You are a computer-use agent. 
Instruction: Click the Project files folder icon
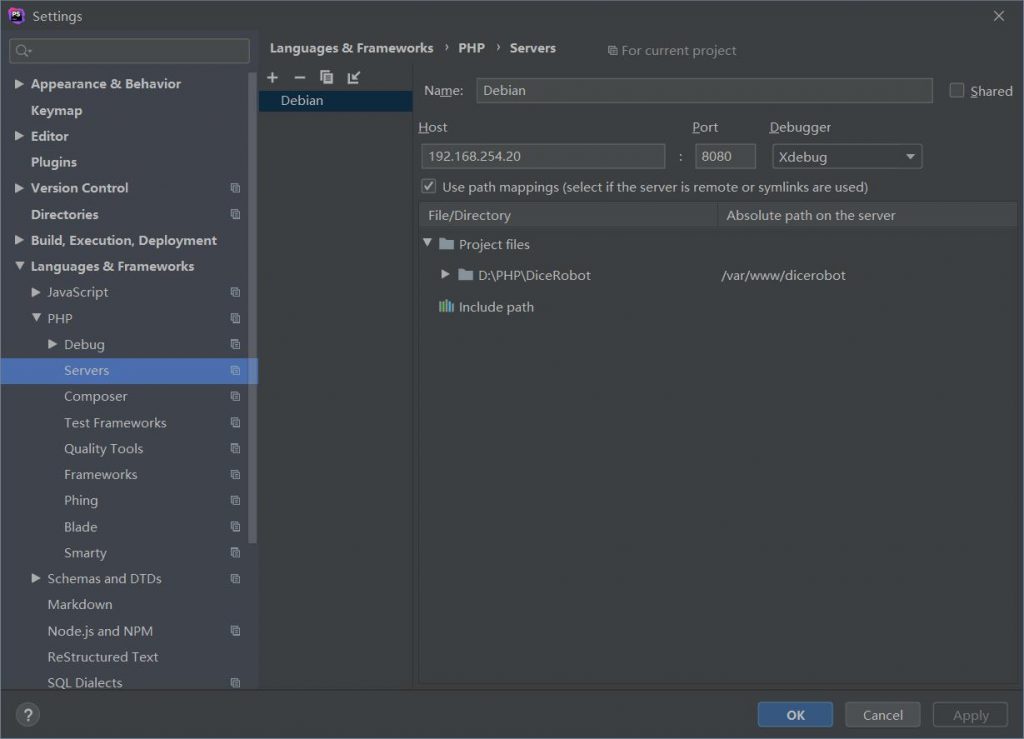[447, 244]
